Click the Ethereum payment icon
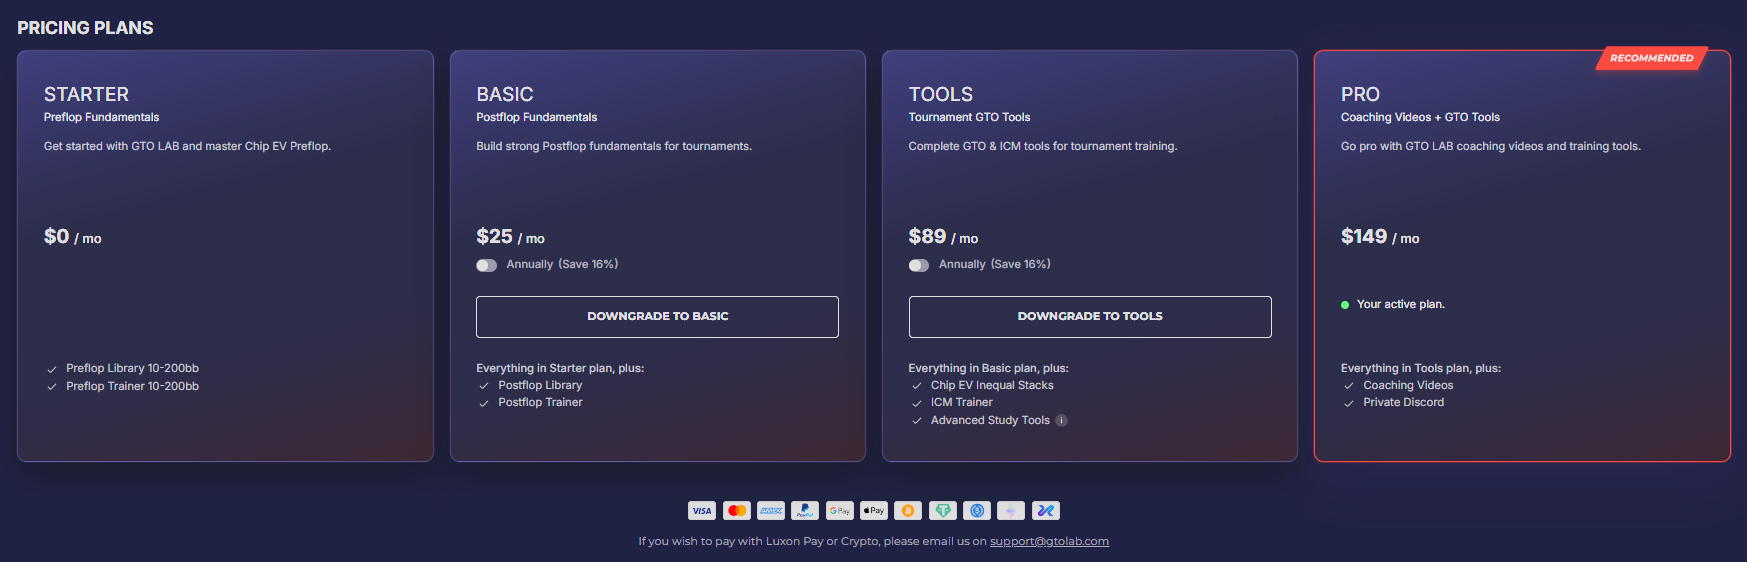 [x=1011, y=511]
